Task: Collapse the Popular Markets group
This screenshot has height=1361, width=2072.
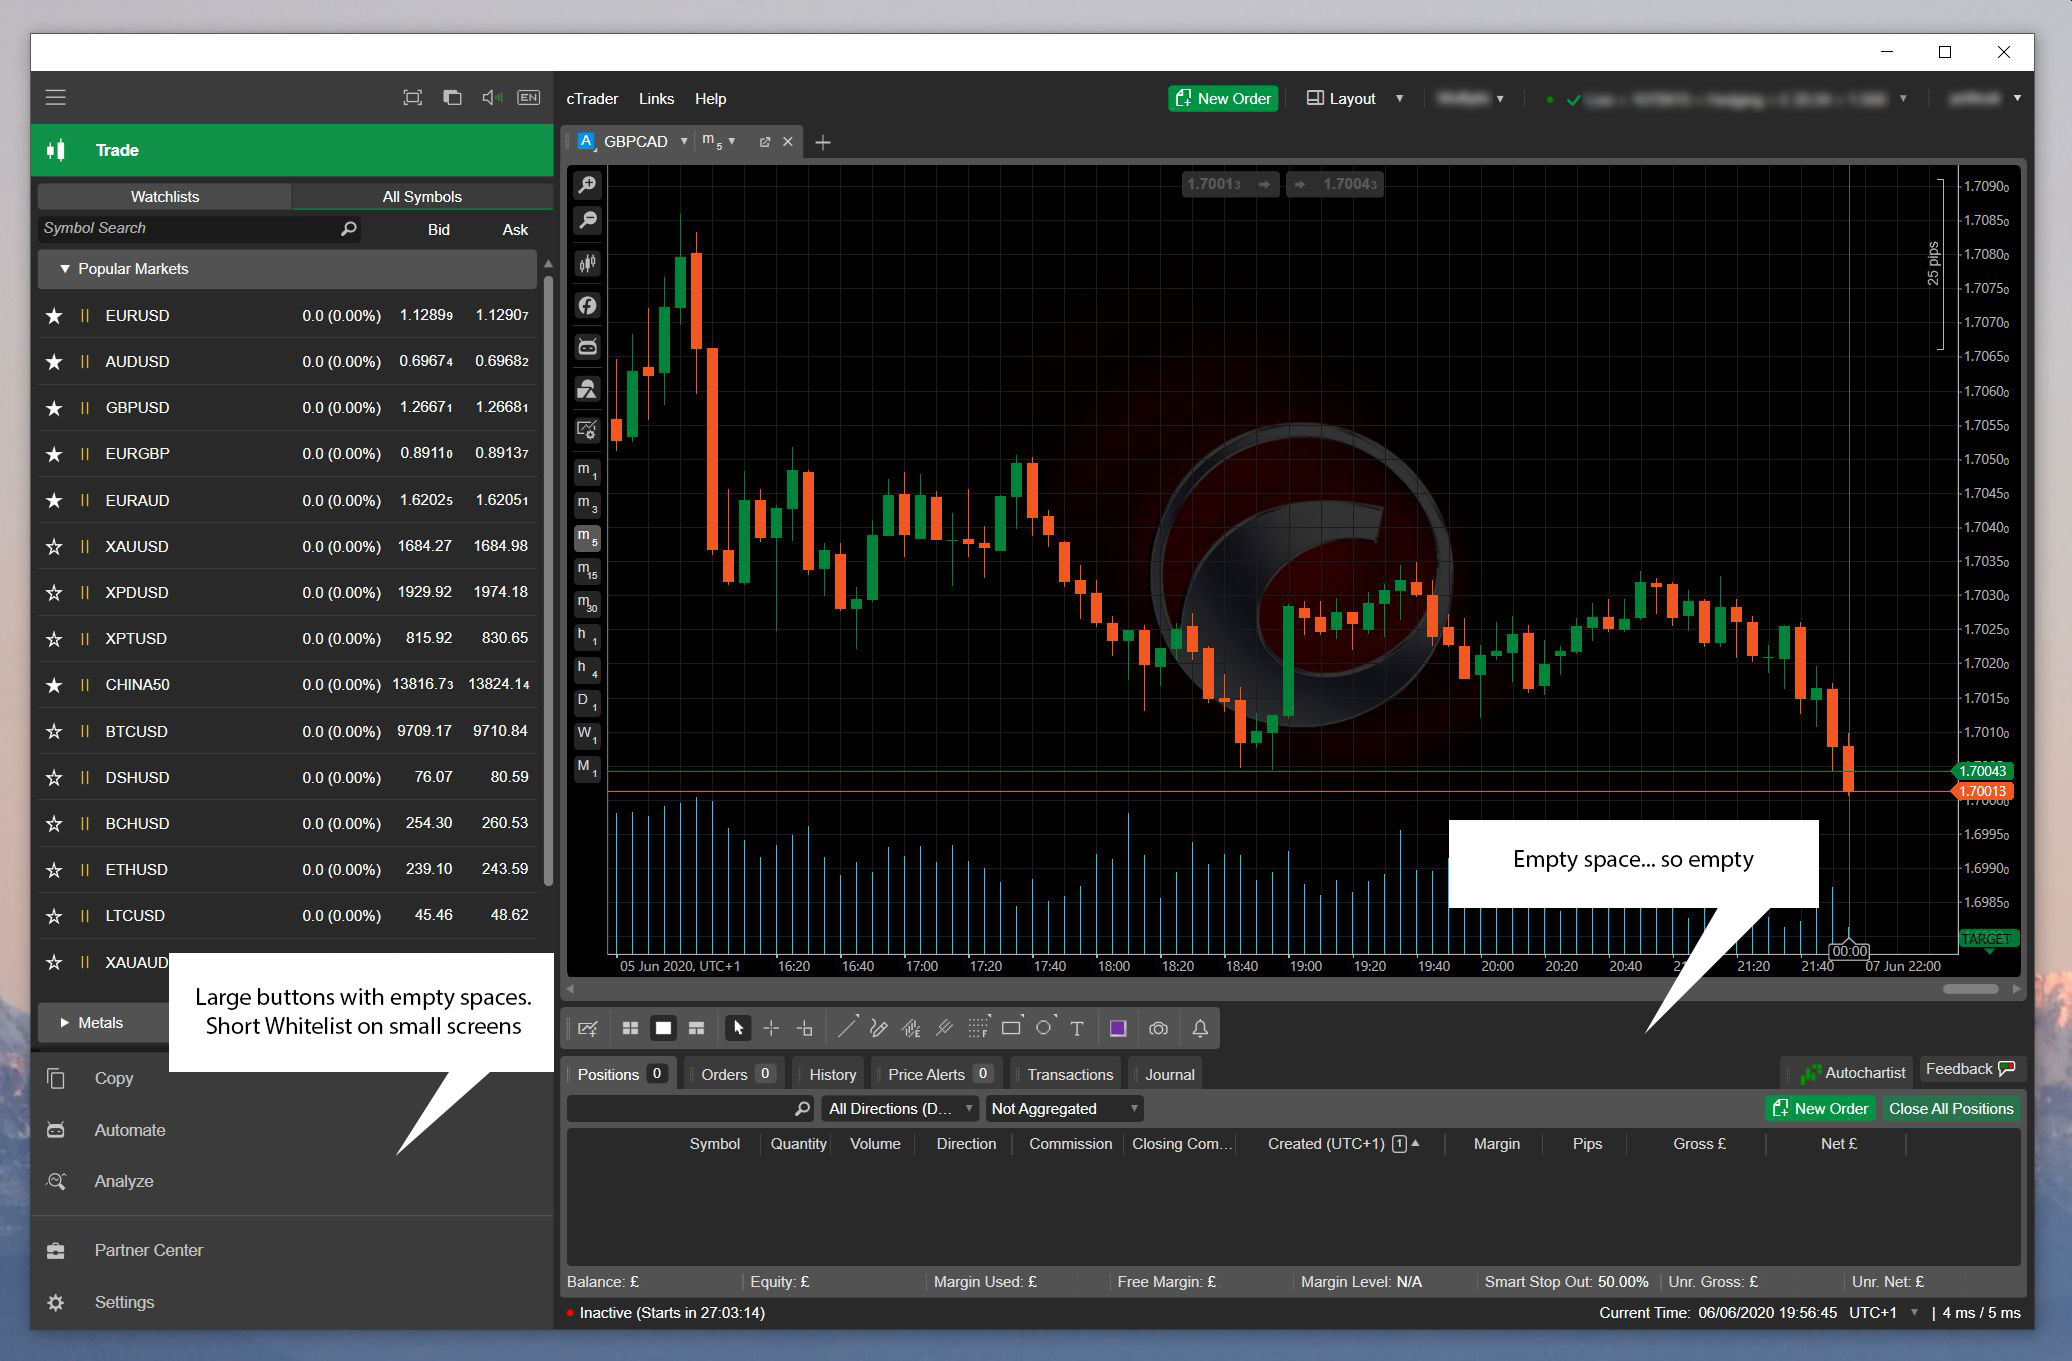Action: point(65,269)
